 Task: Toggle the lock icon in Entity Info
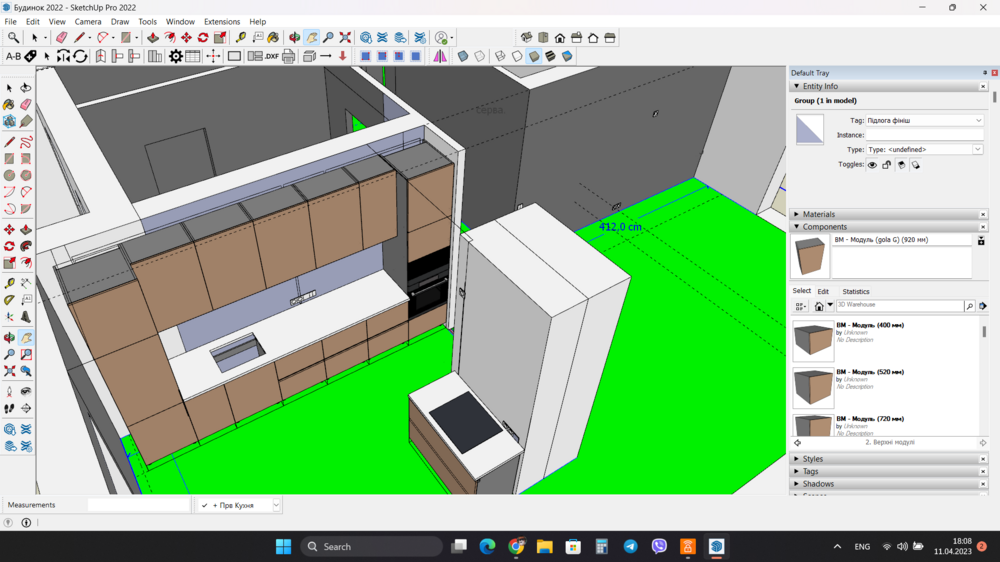(886, 165)
